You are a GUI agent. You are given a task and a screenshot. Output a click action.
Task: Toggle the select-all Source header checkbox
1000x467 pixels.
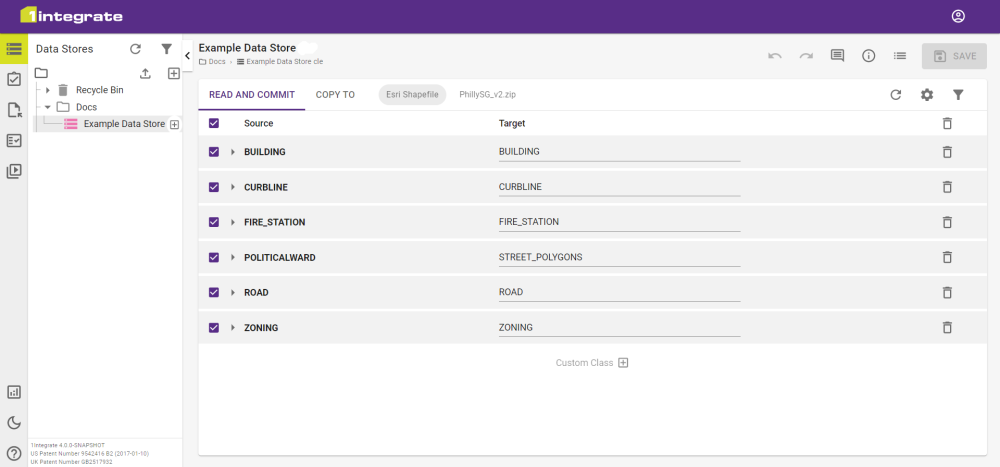point(214,123)
